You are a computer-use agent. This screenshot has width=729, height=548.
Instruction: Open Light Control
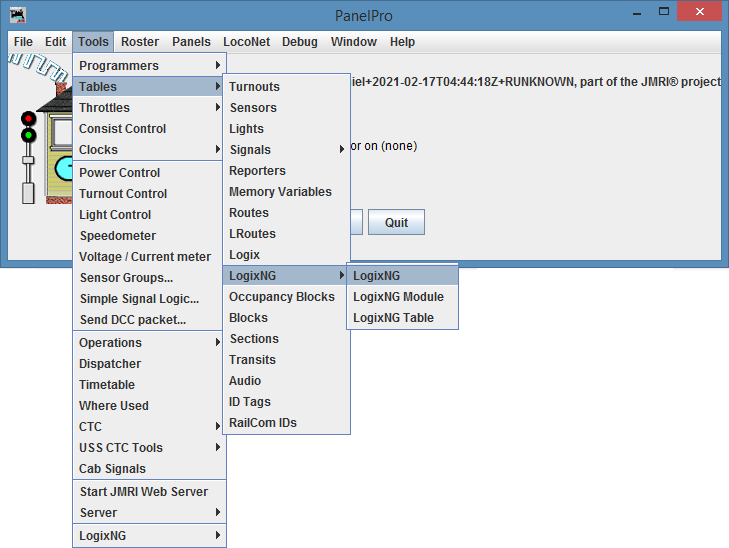[149, 215]
